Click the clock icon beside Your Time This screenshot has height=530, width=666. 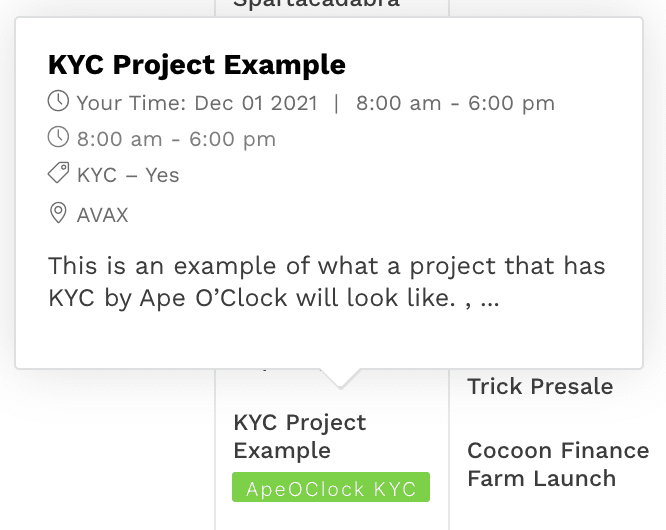58,101
